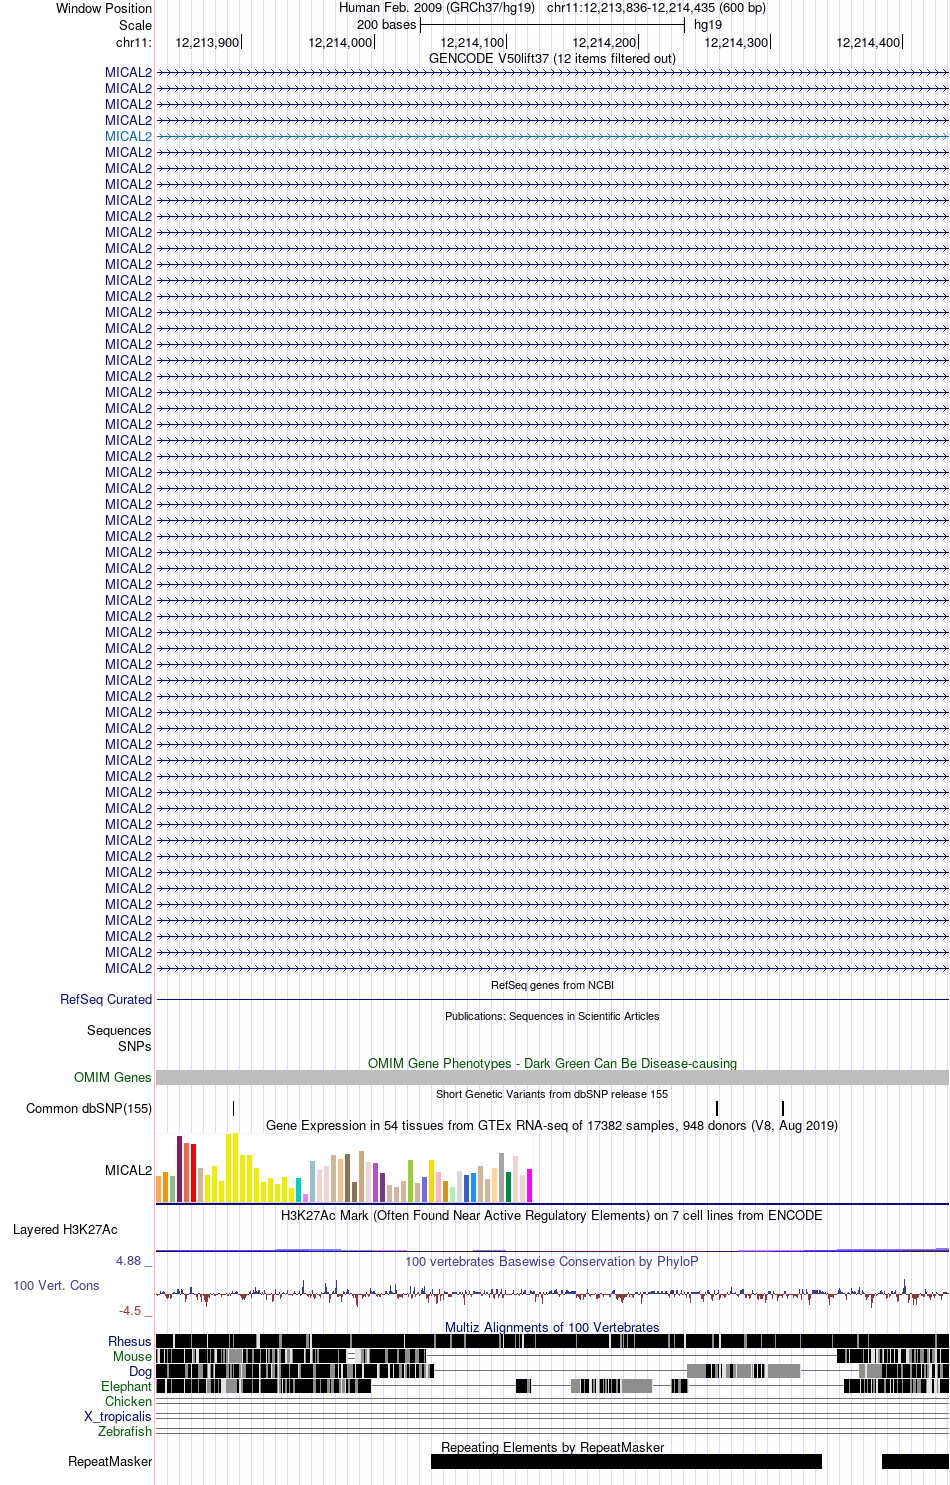
Task: Click the 'Elephant' alignment row label
Action: pos(126,1386)
